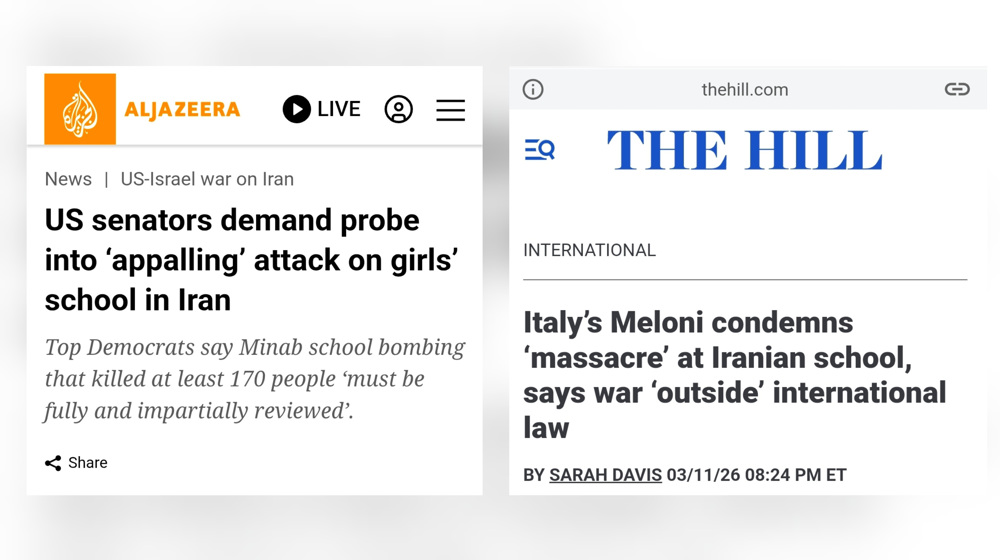Open the Meloni condemns massacre headline

coord(734,374)
